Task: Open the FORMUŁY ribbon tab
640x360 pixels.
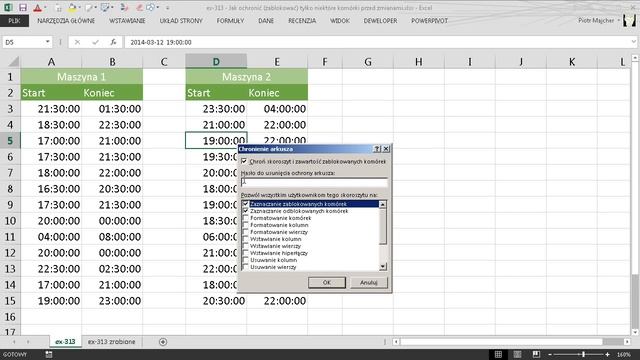Action: click(x=230, y=20)
